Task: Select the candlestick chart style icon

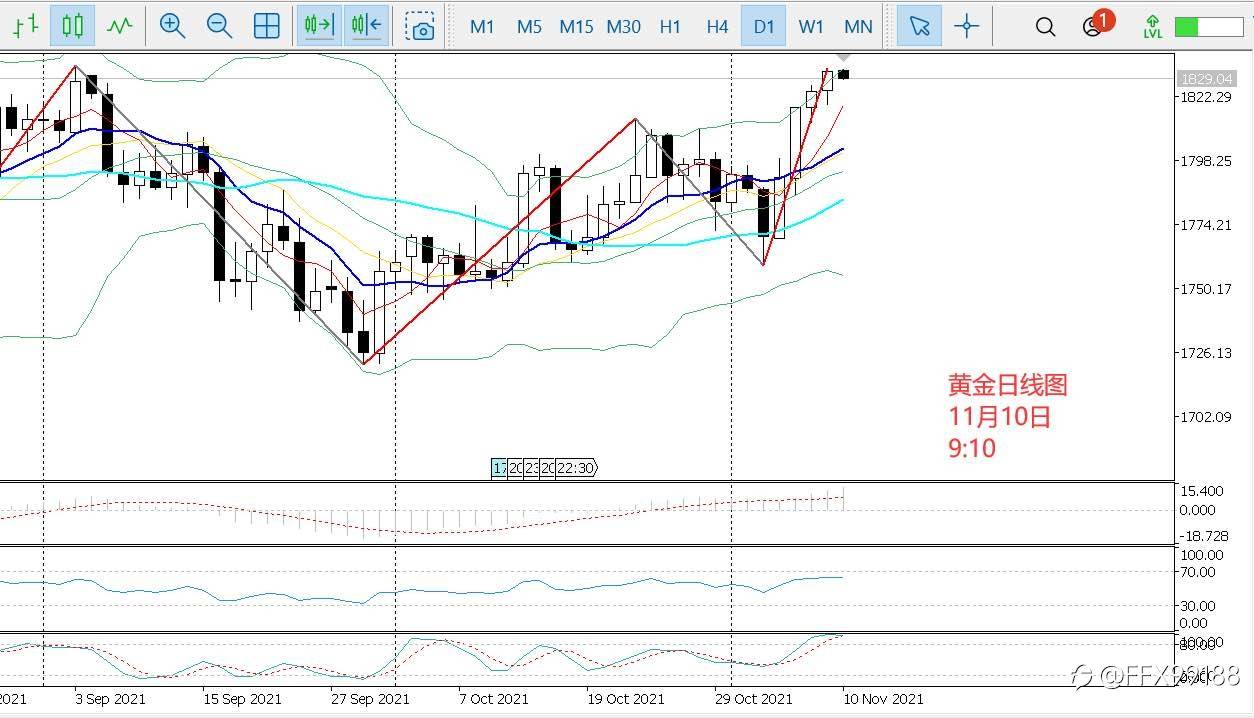Action: click(x=72, y=26)
